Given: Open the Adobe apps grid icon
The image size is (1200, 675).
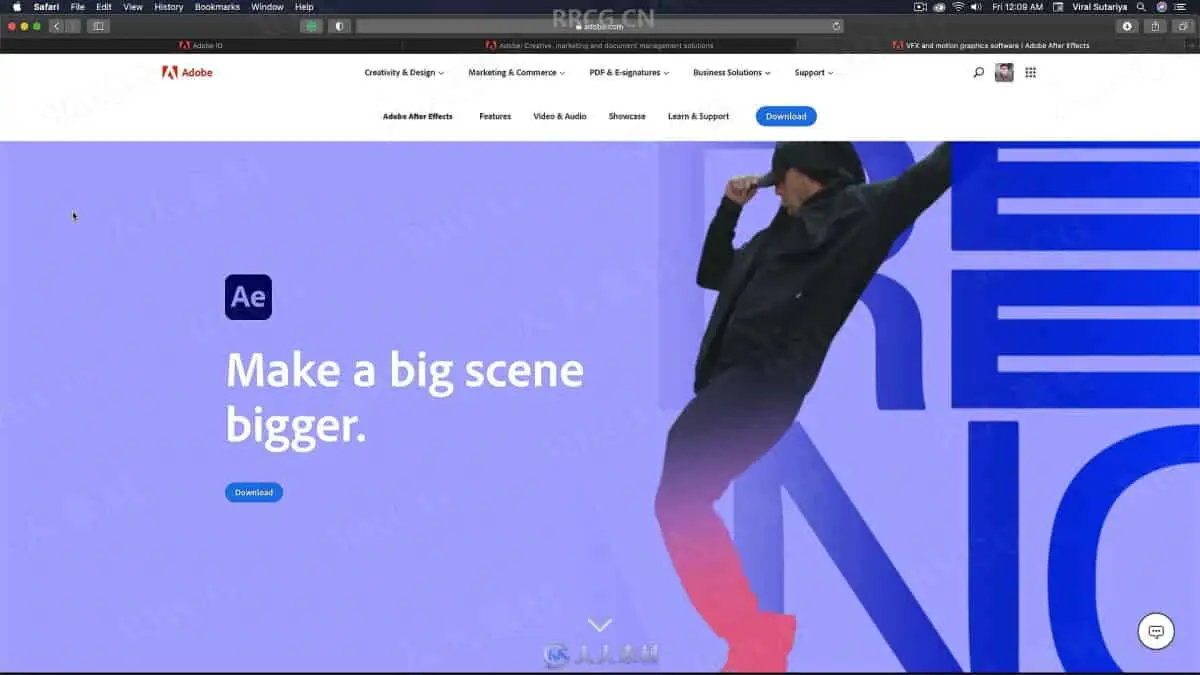Looking at the screenshot, I should (x=1031, y=72).
